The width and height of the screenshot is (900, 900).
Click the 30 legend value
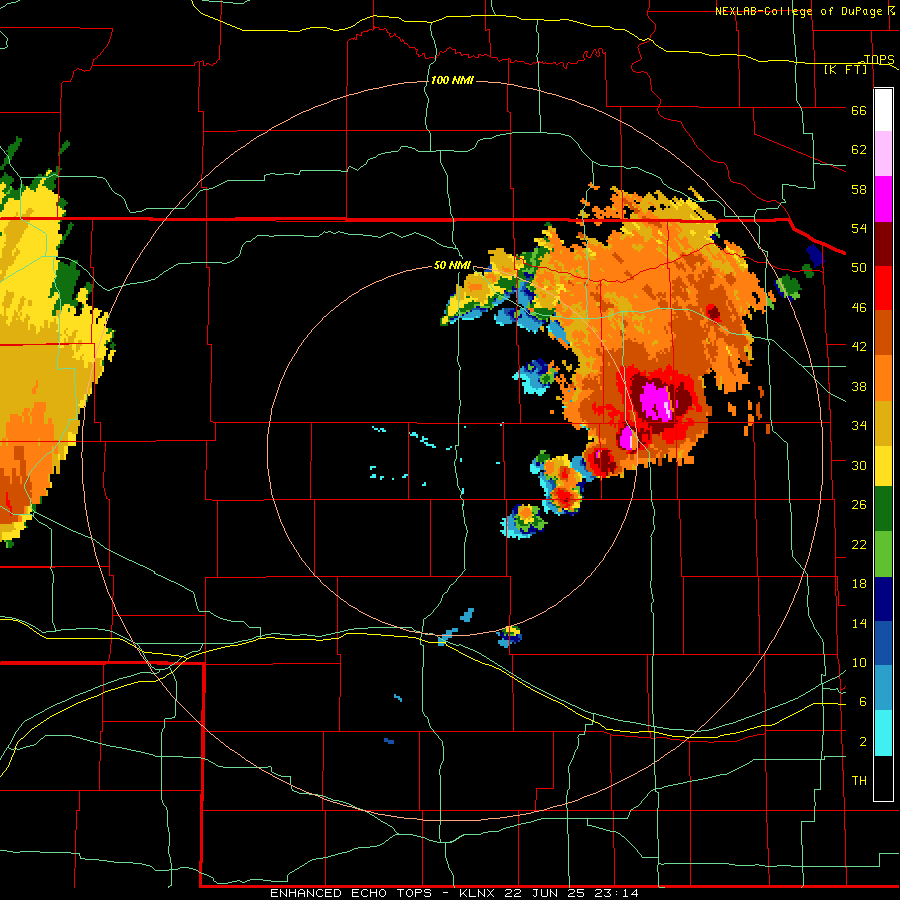pyautogui.click(x=859, y=465)
